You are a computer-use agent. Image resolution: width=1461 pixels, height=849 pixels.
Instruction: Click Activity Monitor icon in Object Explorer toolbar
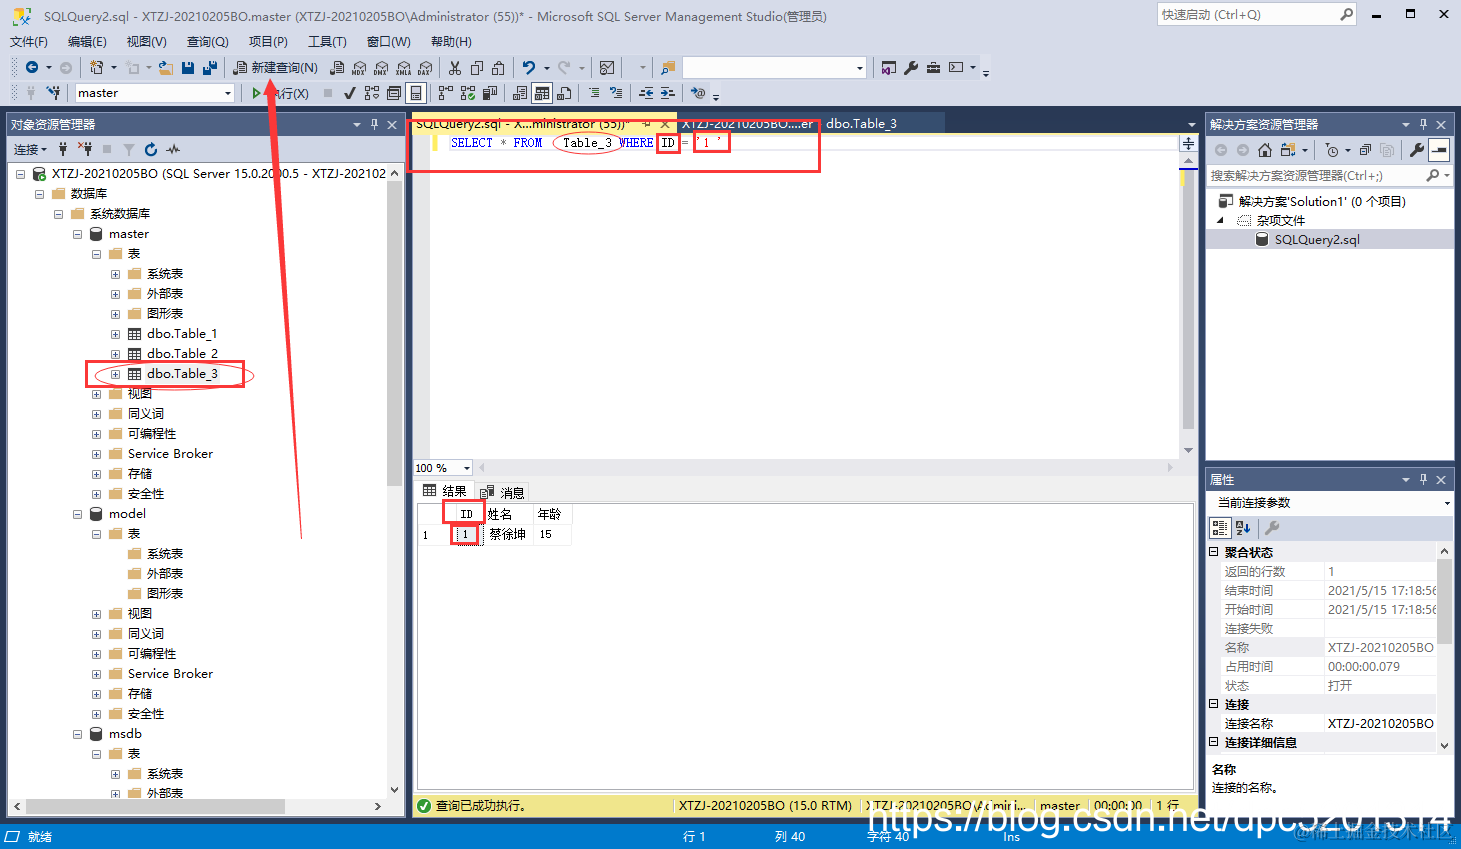pyautogui.click(x=173, y=149)
